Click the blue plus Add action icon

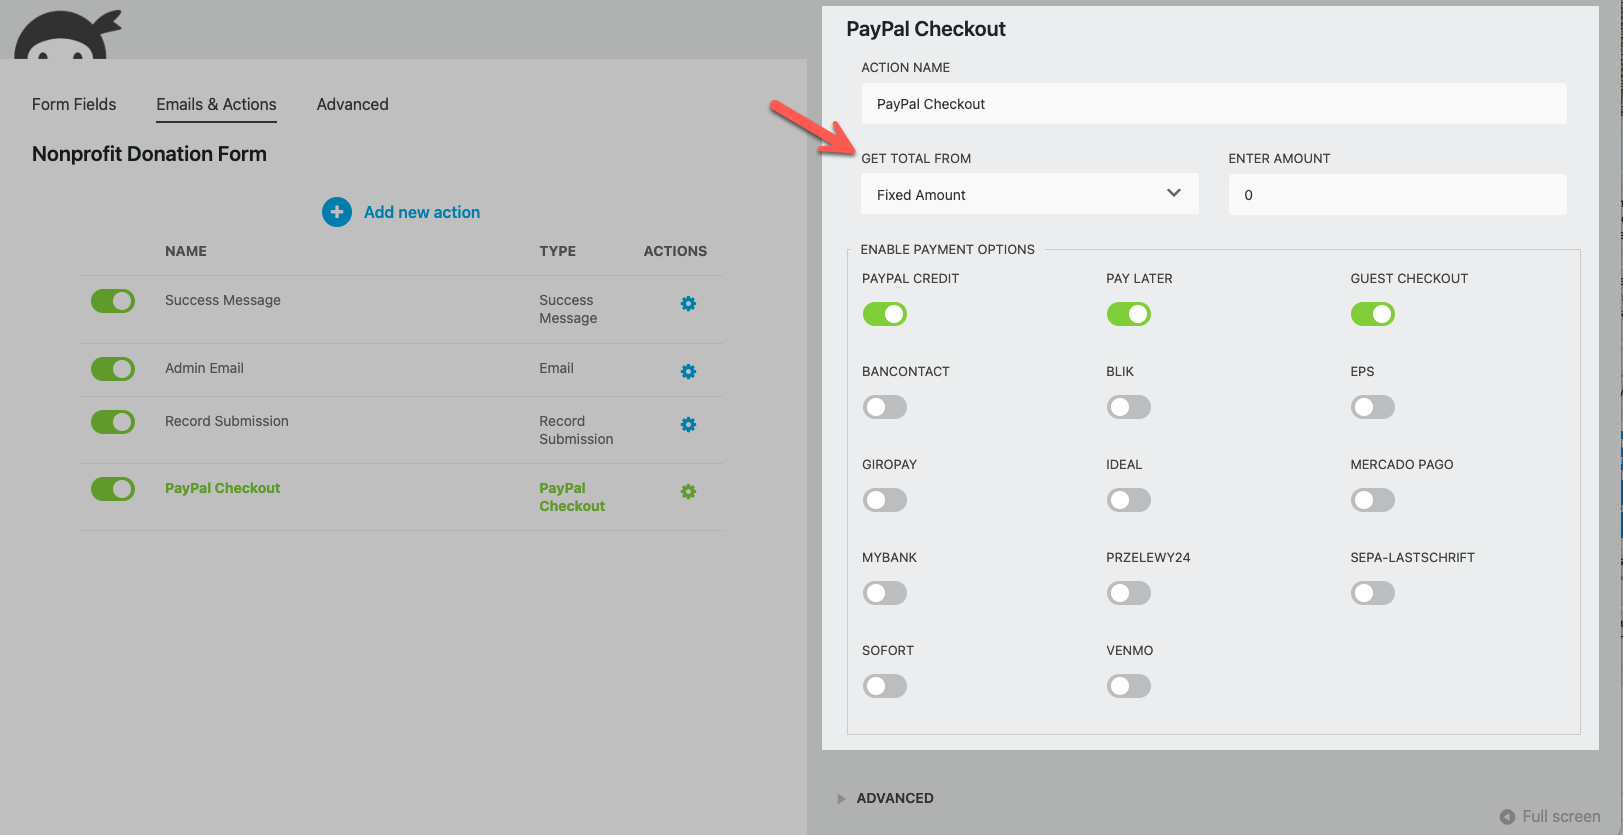[x=337, y=212]
